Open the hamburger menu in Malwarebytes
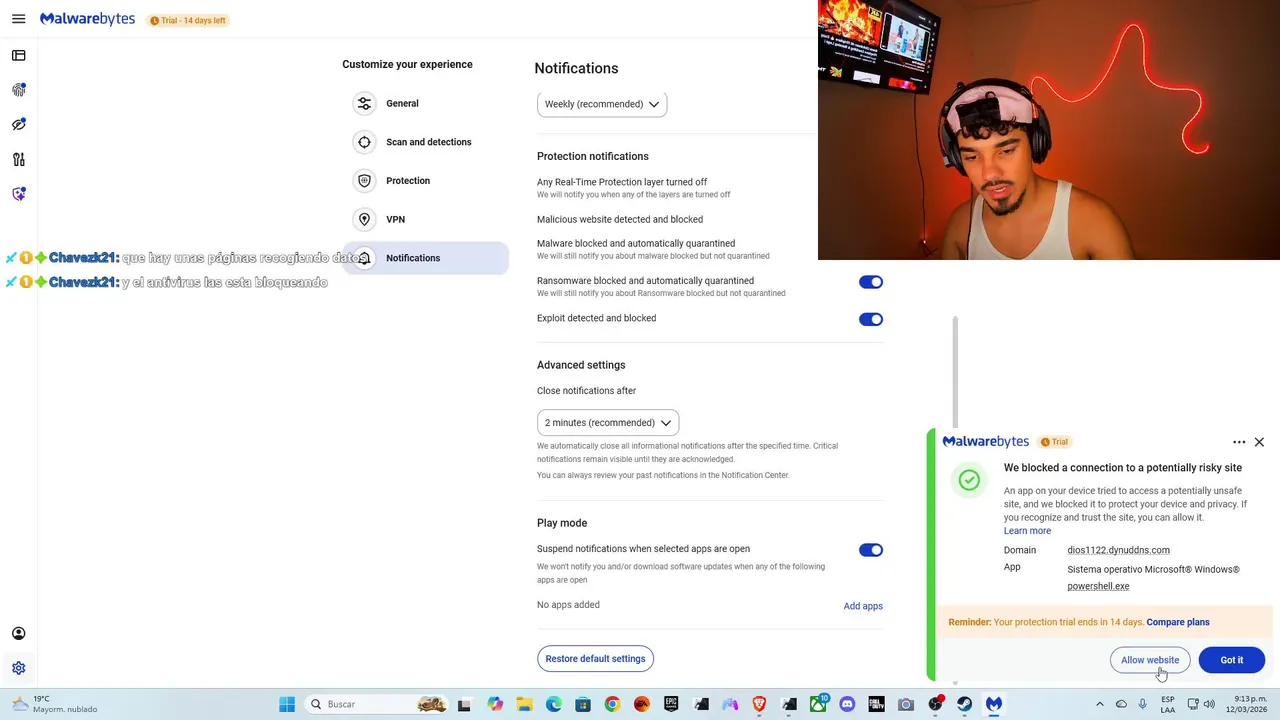 (x=18, y=19)
